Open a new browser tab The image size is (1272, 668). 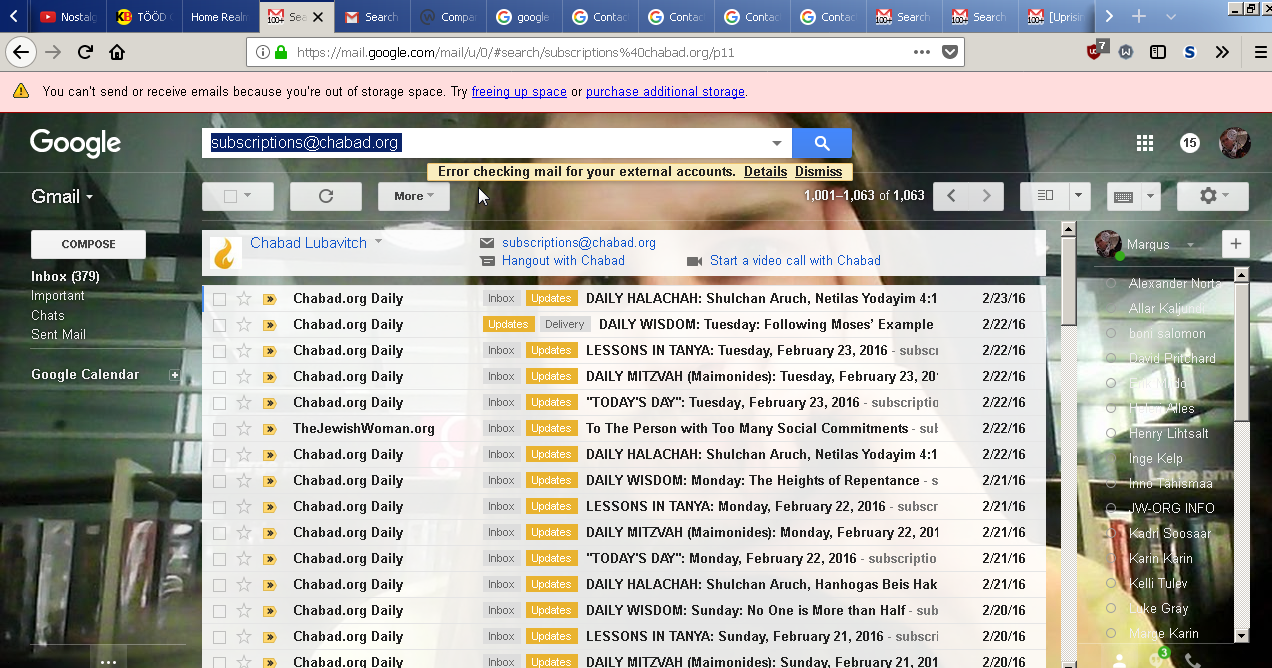1138,16
